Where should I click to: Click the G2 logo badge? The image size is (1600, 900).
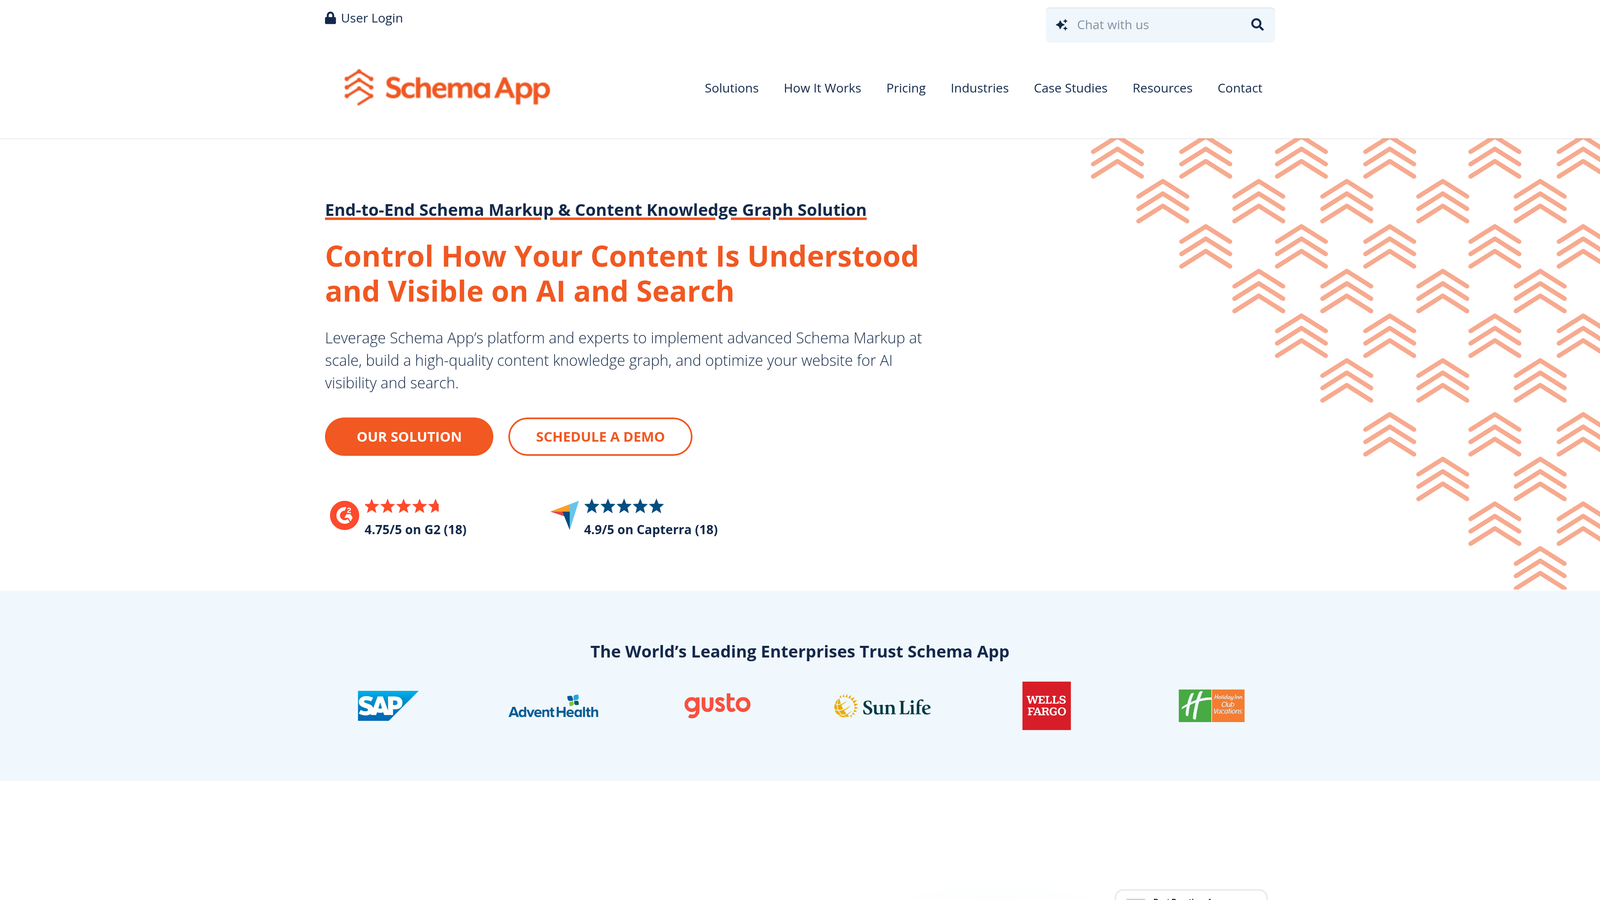pyautogui.click(x=344, y=515)
